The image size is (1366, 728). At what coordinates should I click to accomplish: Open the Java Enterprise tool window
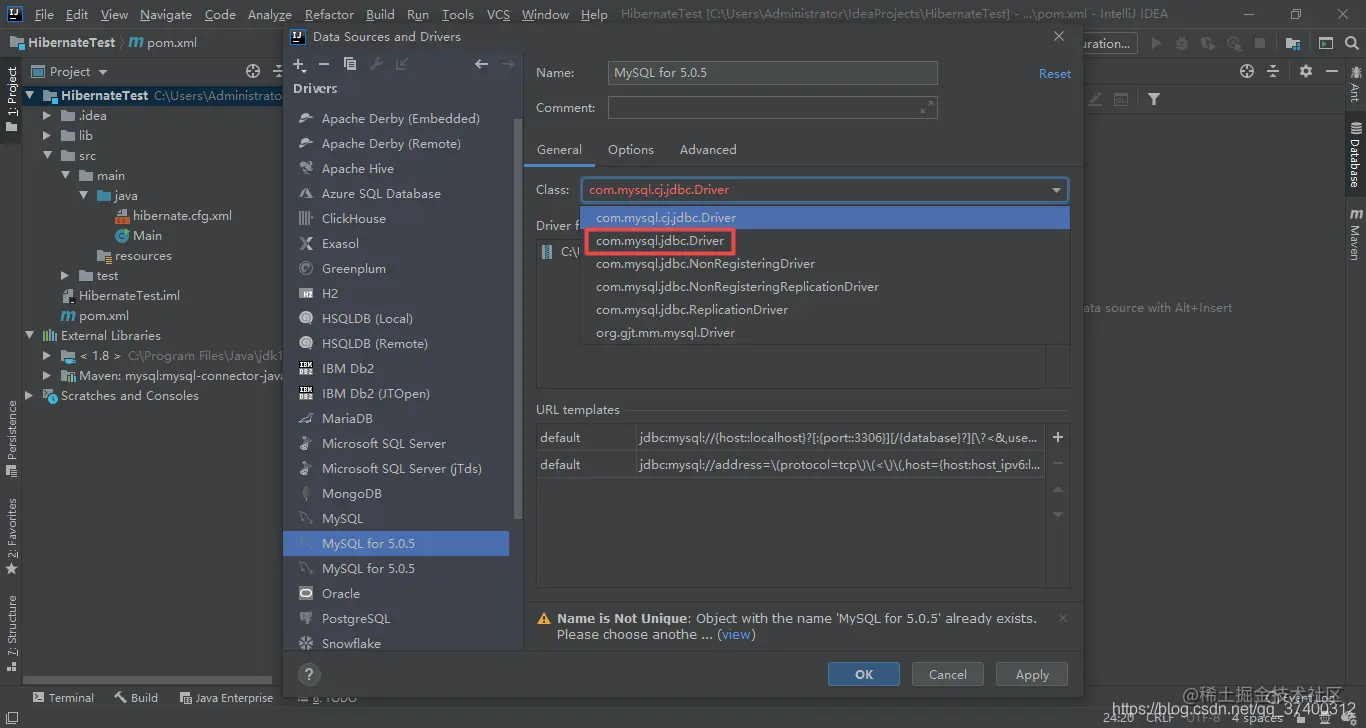point(226,697)
